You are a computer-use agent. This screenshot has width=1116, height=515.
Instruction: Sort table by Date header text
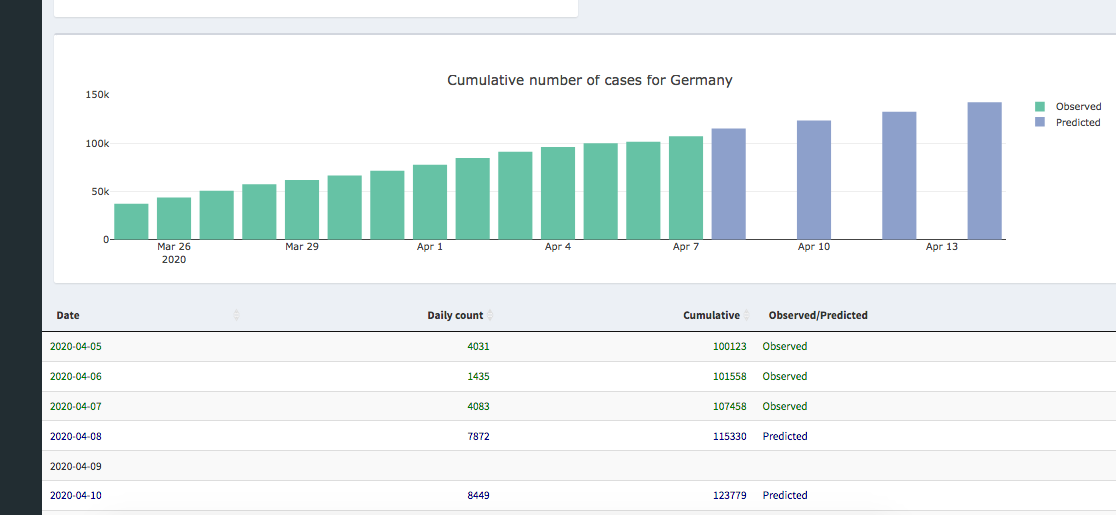68,315
